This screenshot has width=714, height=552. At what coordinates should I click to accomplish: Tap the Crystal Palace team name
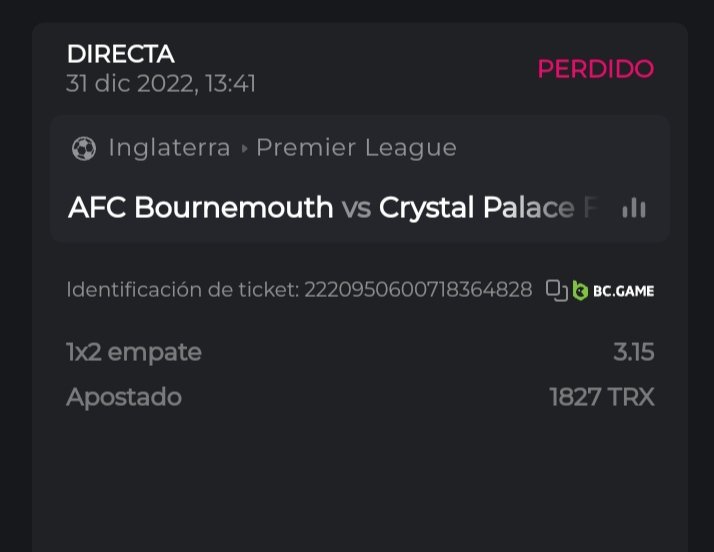click(476, 208)
